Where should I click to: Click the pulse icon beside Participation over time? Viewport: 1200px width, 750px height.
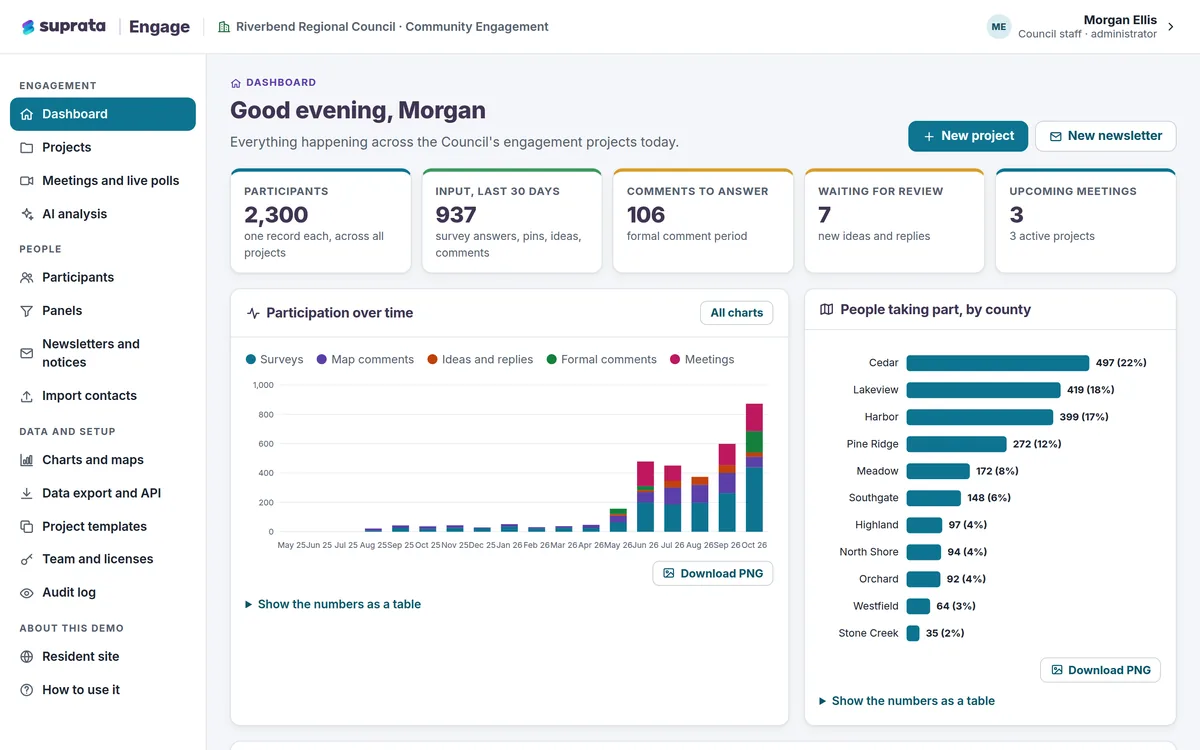coord(253,313)
